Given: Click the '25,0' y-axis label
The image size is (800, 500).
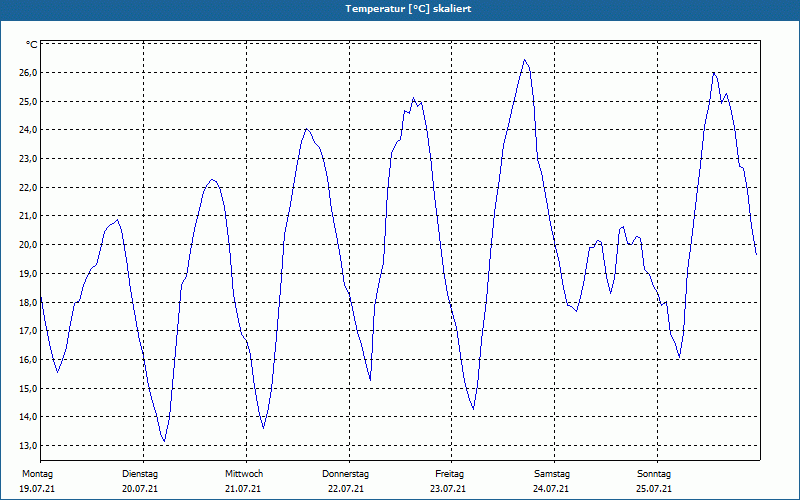Looking at the screenshot, I should click(x=30, y=102).
